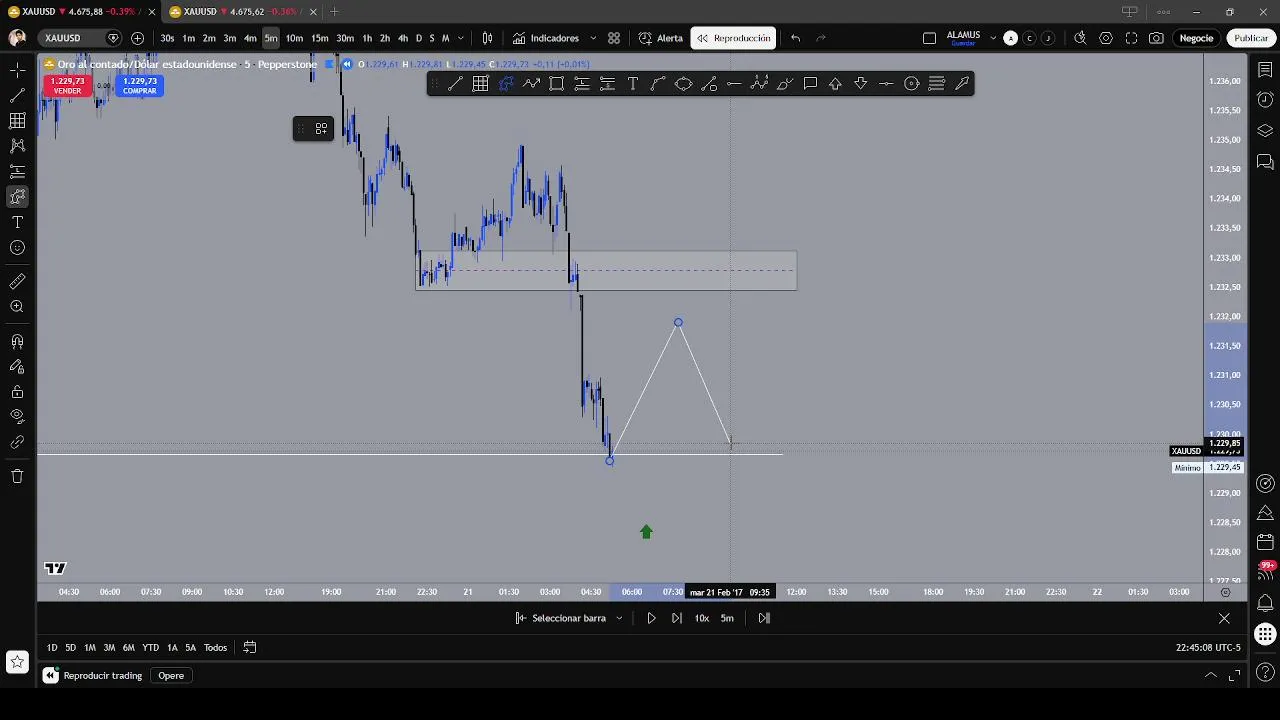Open the emoji icons tool in left sidebar
Image resolution: width=1280 pixels, height=720 pixels.
click(x=17, y=248)
